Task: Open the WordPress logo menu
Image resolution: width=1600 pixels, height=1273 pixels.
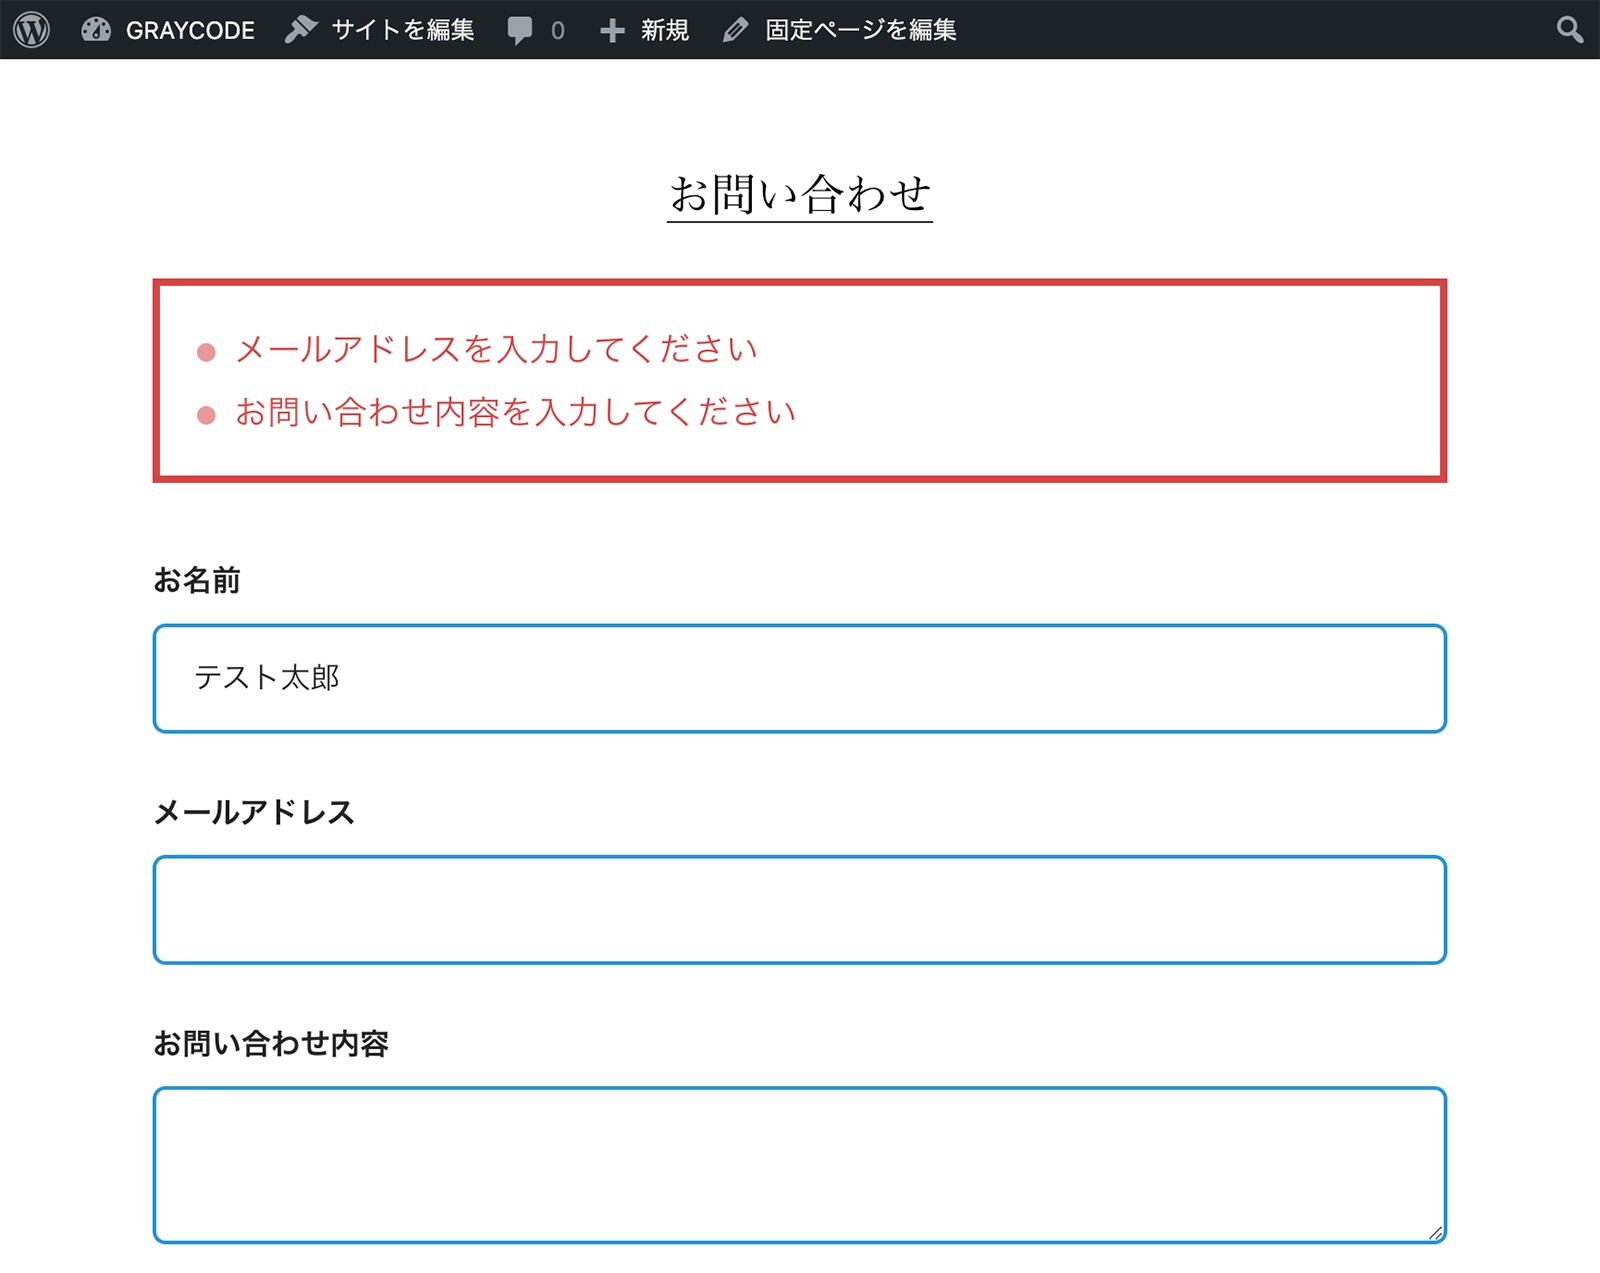Action: tap(32, 30)
